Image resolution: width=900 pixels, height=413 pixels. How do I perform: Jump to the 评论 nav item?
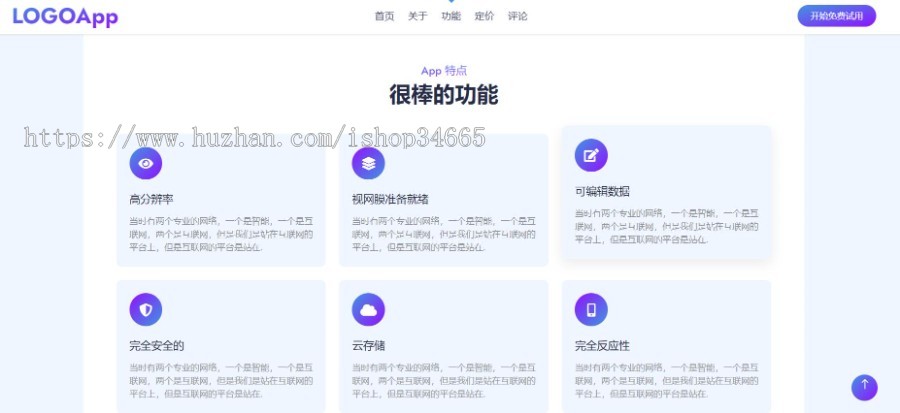click(518, 16)
